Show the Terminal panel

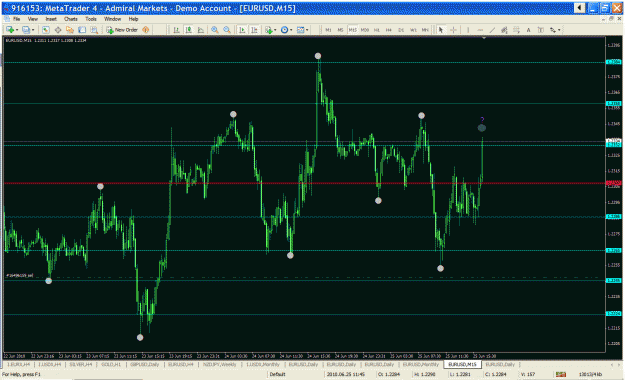[x=82, y=30]
